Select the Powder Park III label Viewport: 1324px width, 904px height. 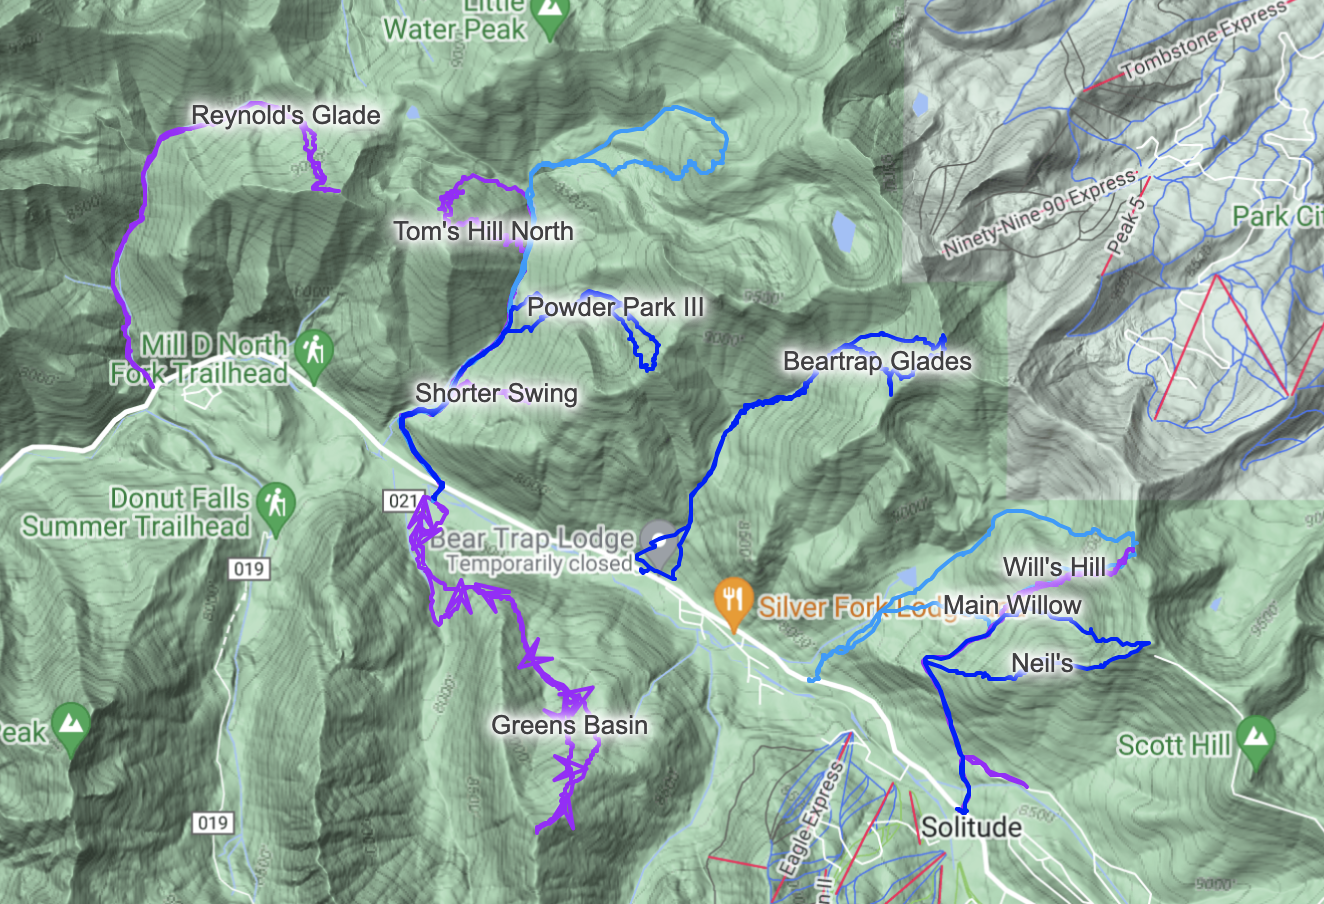(x=616, y=307)
